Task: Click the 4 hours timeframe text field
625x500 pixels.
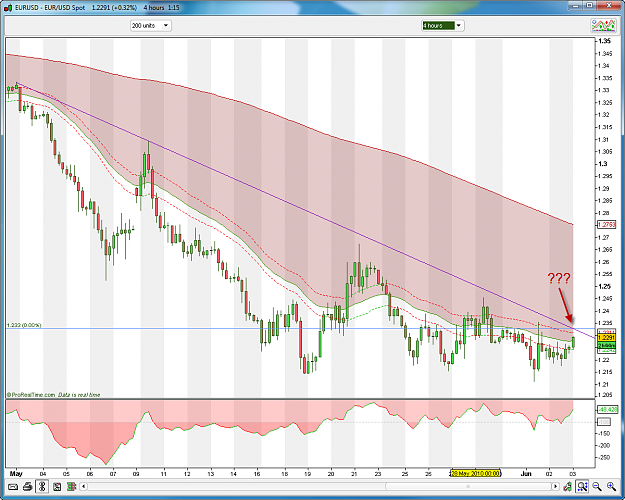Action: 438,26
